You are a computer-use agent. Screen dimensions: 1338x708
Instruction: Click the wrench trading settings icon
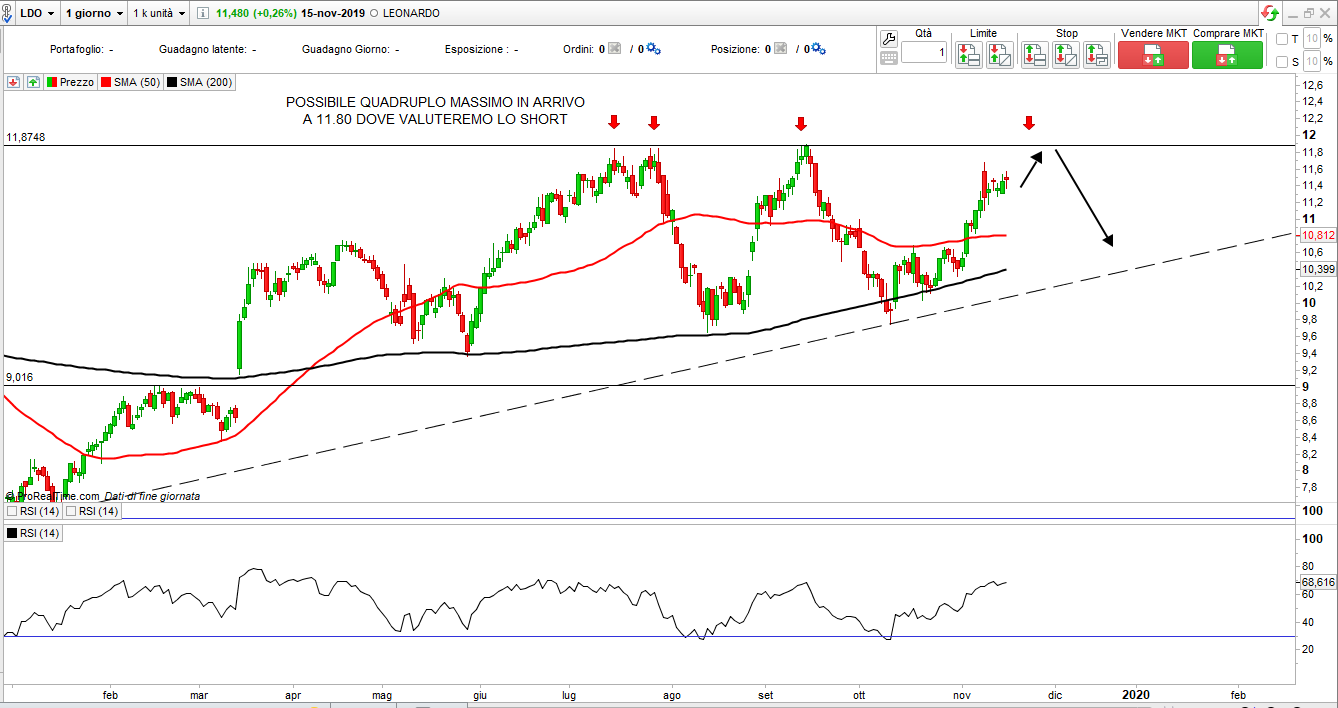tap(889, 39)
